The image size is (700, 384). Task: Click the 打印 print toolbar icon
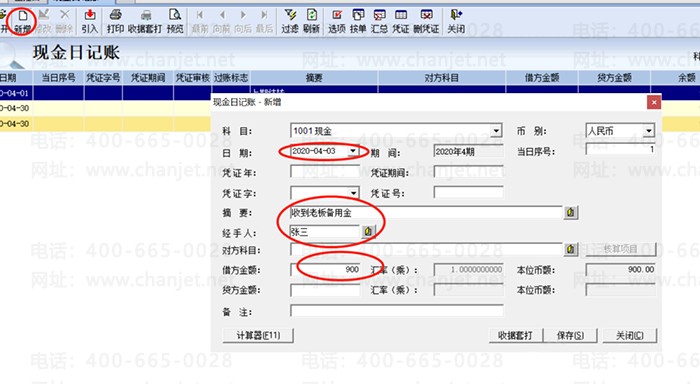[115, 21]
